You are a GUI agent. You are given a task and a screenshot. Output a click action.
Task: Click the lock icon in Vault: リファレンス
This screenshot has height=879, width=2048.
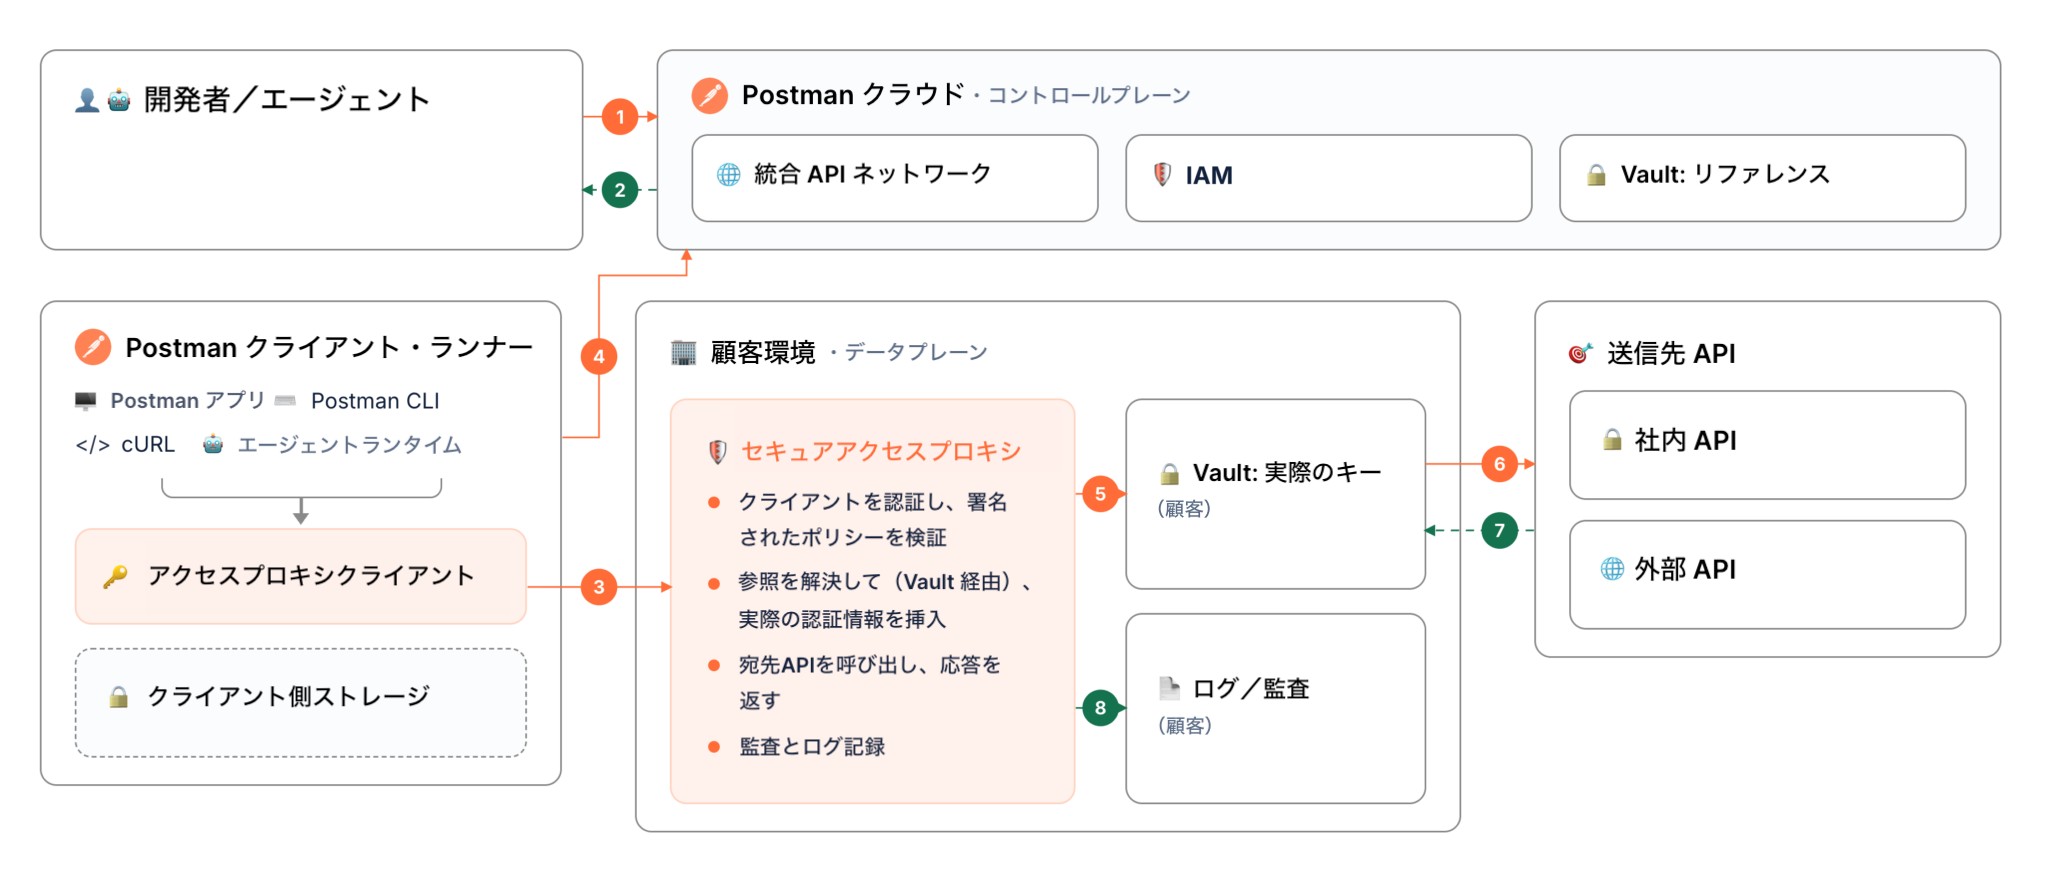click(1596, 175)
